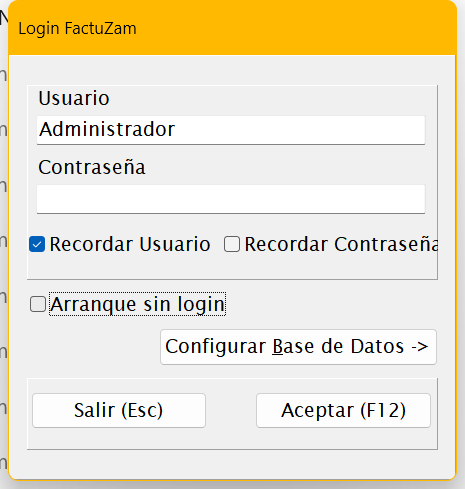Click the Contraseña label text

[x=92, y=167]
